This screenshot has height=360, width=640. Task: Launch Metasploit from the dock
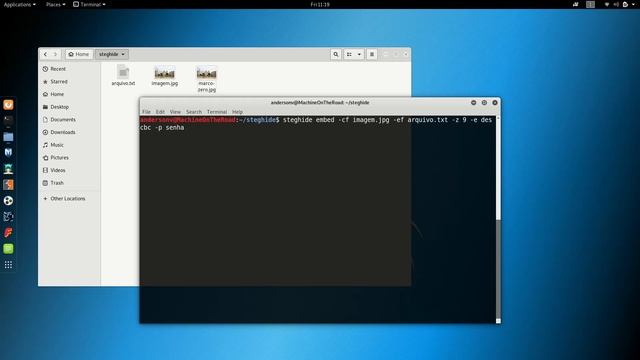8,152
